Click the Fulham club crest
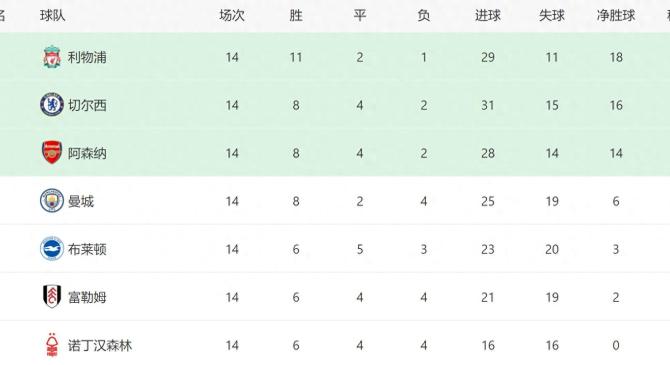 [52, 297]
